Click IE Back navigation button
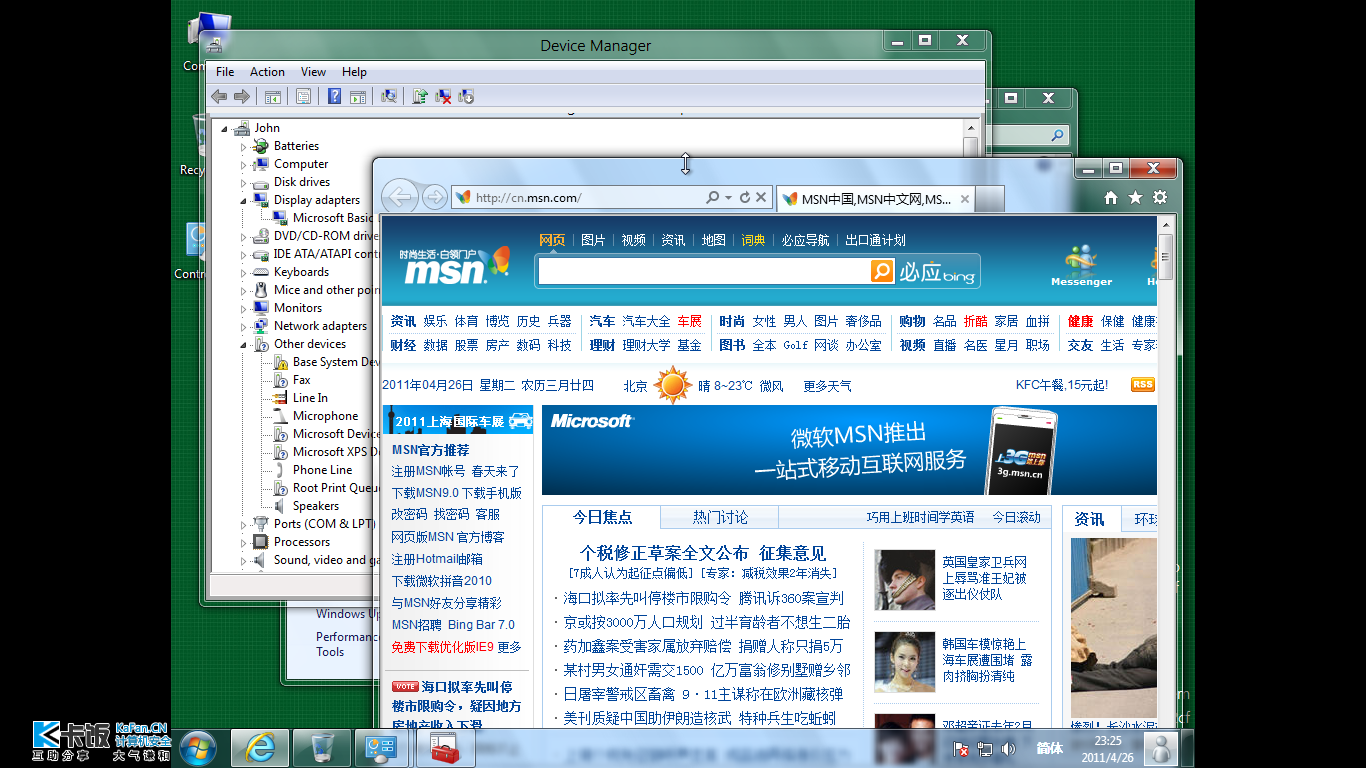Screen dimensions: 1366x768 point(400,197)
